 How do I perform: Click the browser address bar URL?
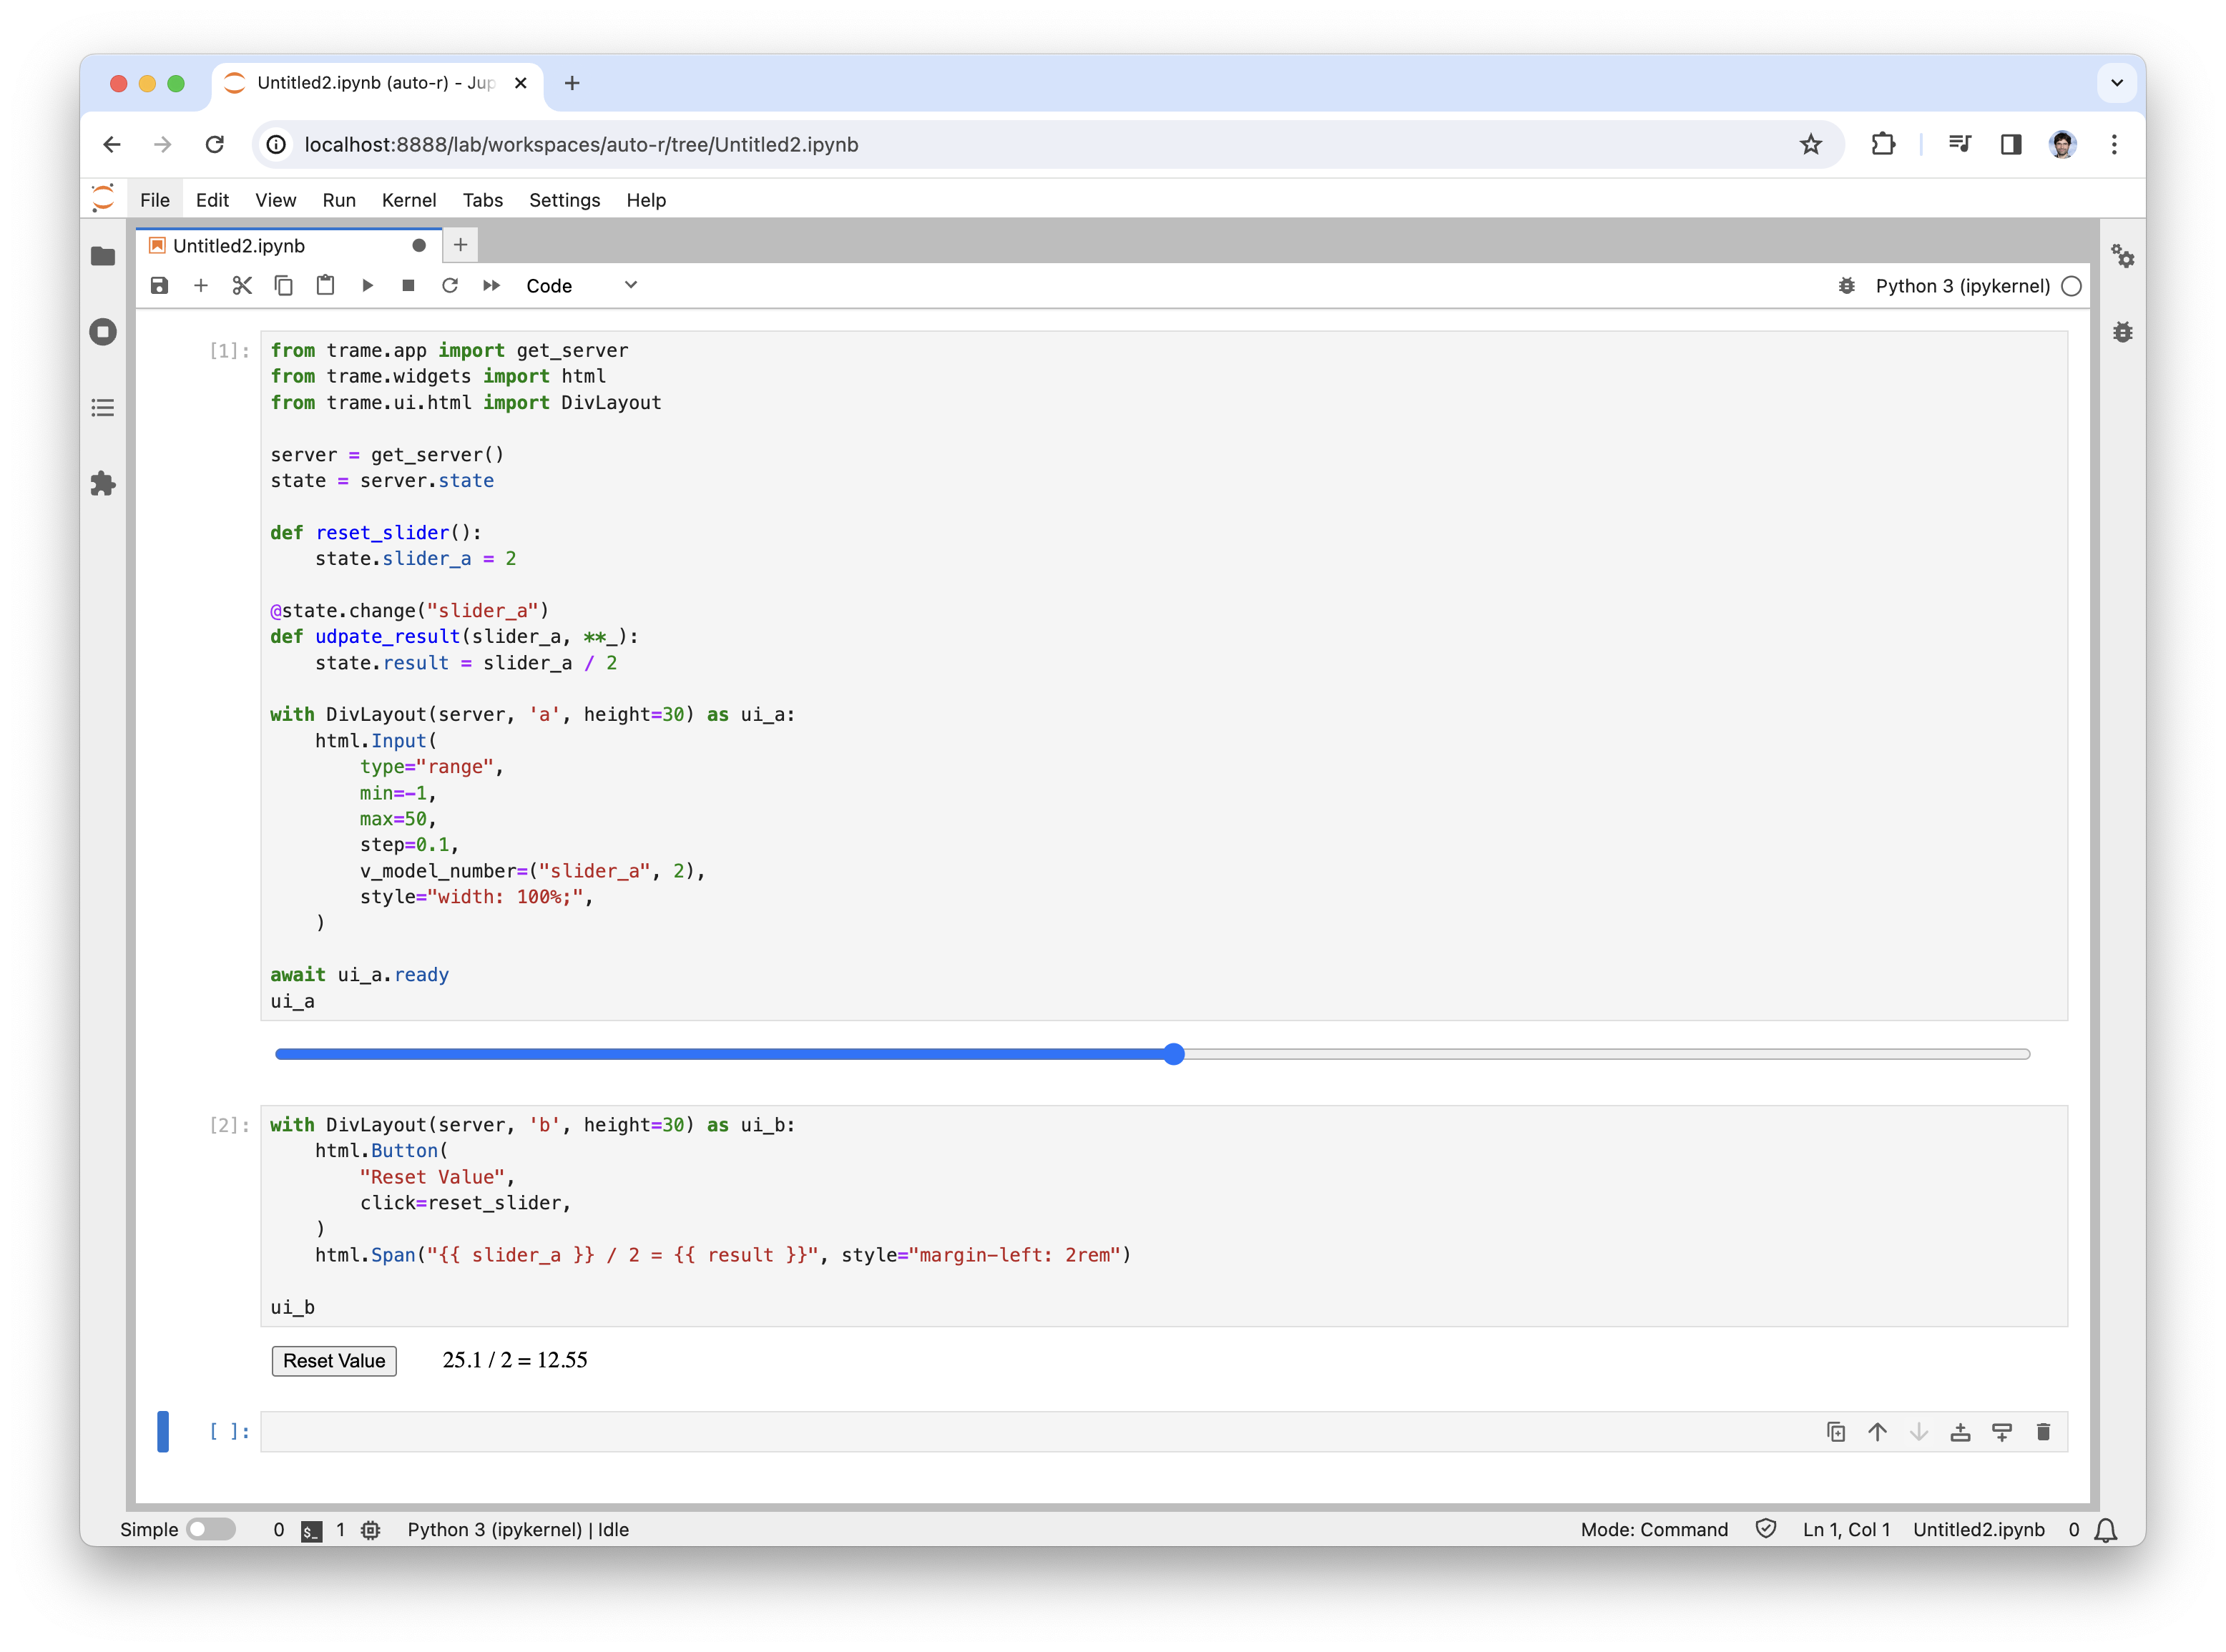581,145
